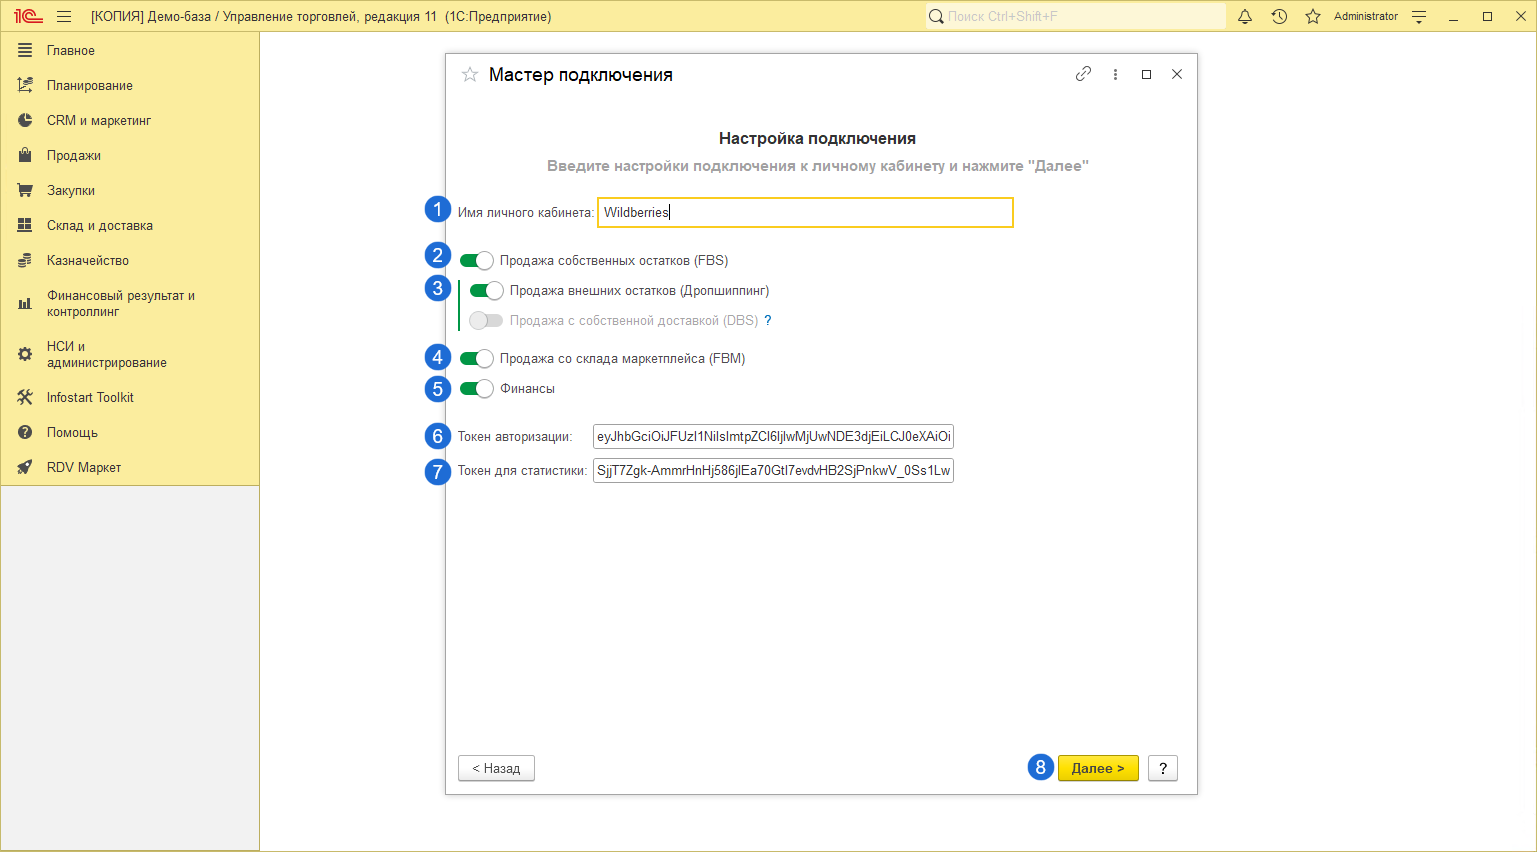The image size is (1537, 852).
Task: Click the < Назад button
Action: [x=496, y=768]
